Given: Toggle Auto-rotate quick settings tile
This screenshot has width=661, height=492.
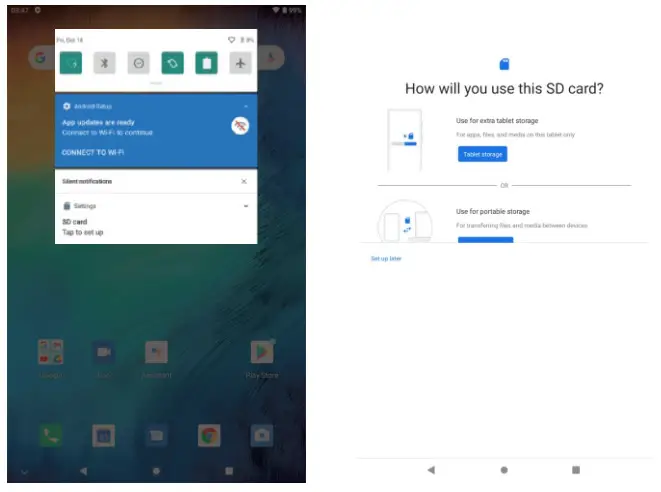Looking at the screenshot, I should 172,63.
